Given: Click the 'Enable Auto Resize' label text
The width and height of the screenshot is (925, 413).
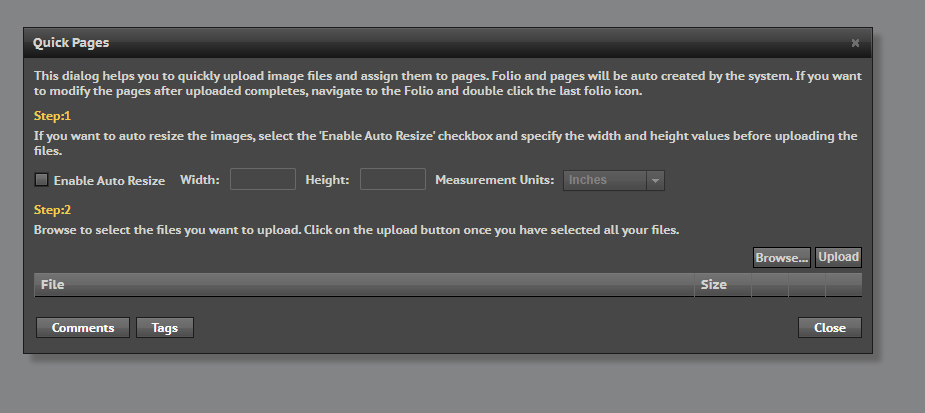Looking at the screenshot, I should pos(109,181).
